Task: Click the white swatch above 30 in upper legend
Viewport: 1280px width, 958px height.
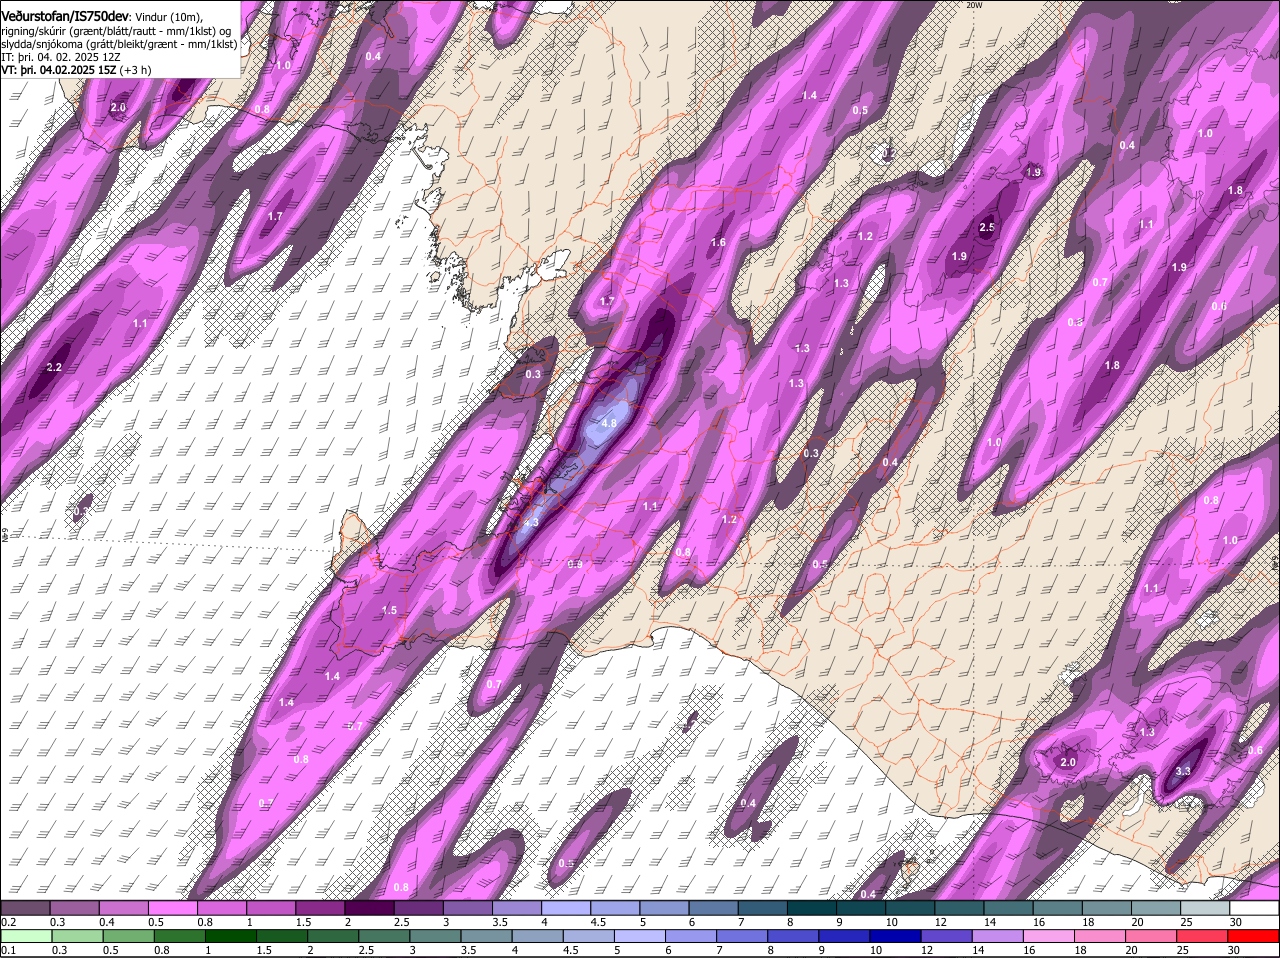Action: 1254,908
